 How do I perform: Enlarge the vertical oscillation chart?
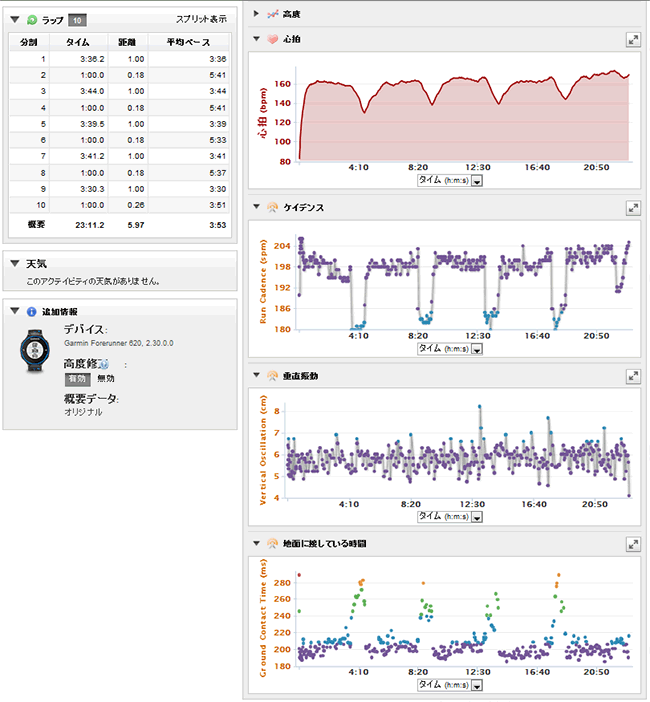[x=633, y=376]
